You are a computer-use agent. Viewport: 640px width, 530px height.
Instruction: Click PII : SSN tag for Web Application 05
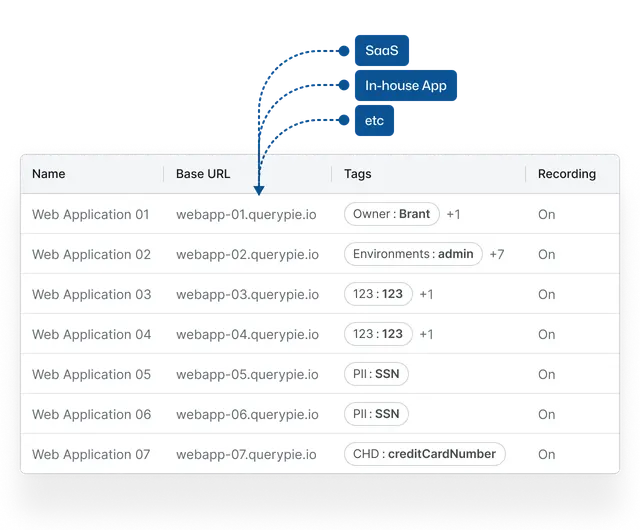point(376,374)
